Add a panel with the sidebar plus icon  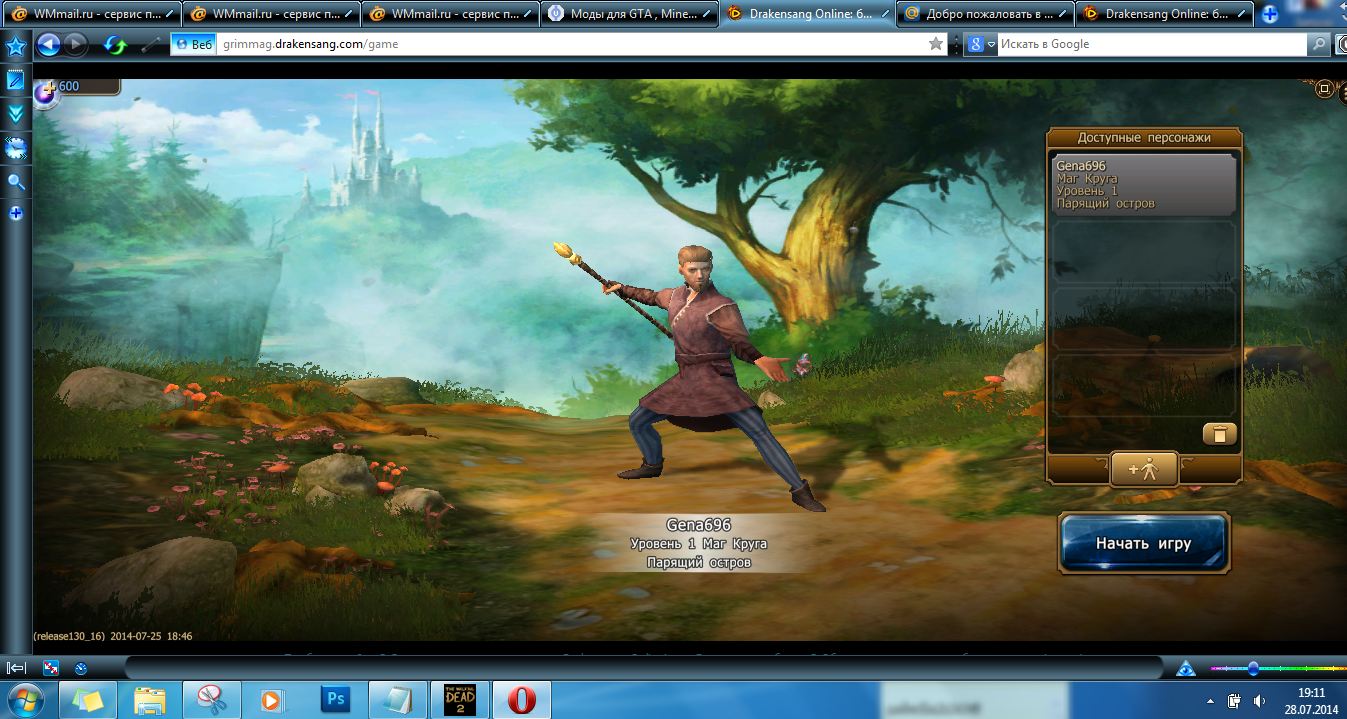(16, 213)
